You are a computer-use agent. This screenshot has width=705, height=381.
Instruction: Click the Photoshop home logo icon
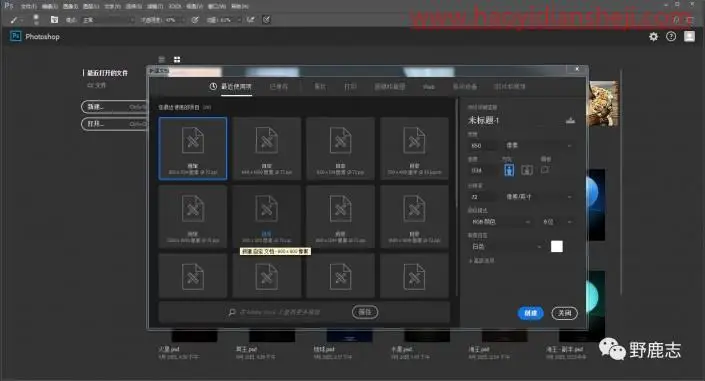(16, 36)
